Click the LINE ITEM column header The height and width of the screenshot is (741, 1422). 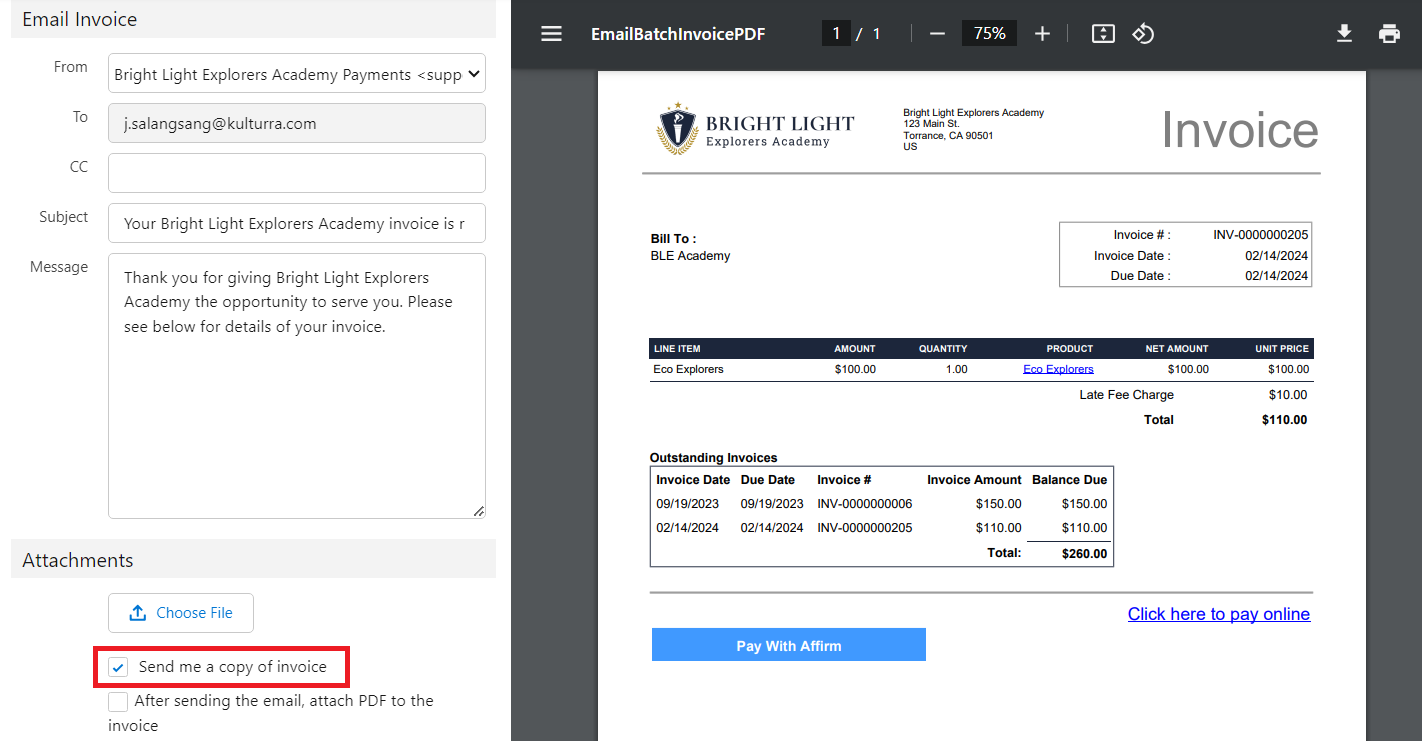point(677,349)
